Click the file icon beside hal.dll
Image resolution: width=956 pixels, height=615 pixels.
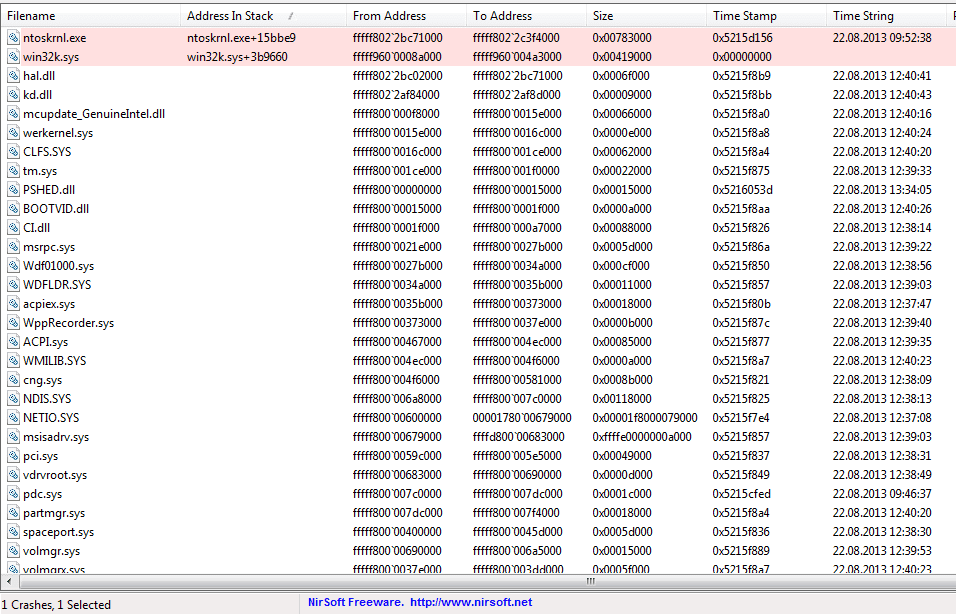(13, 76)
